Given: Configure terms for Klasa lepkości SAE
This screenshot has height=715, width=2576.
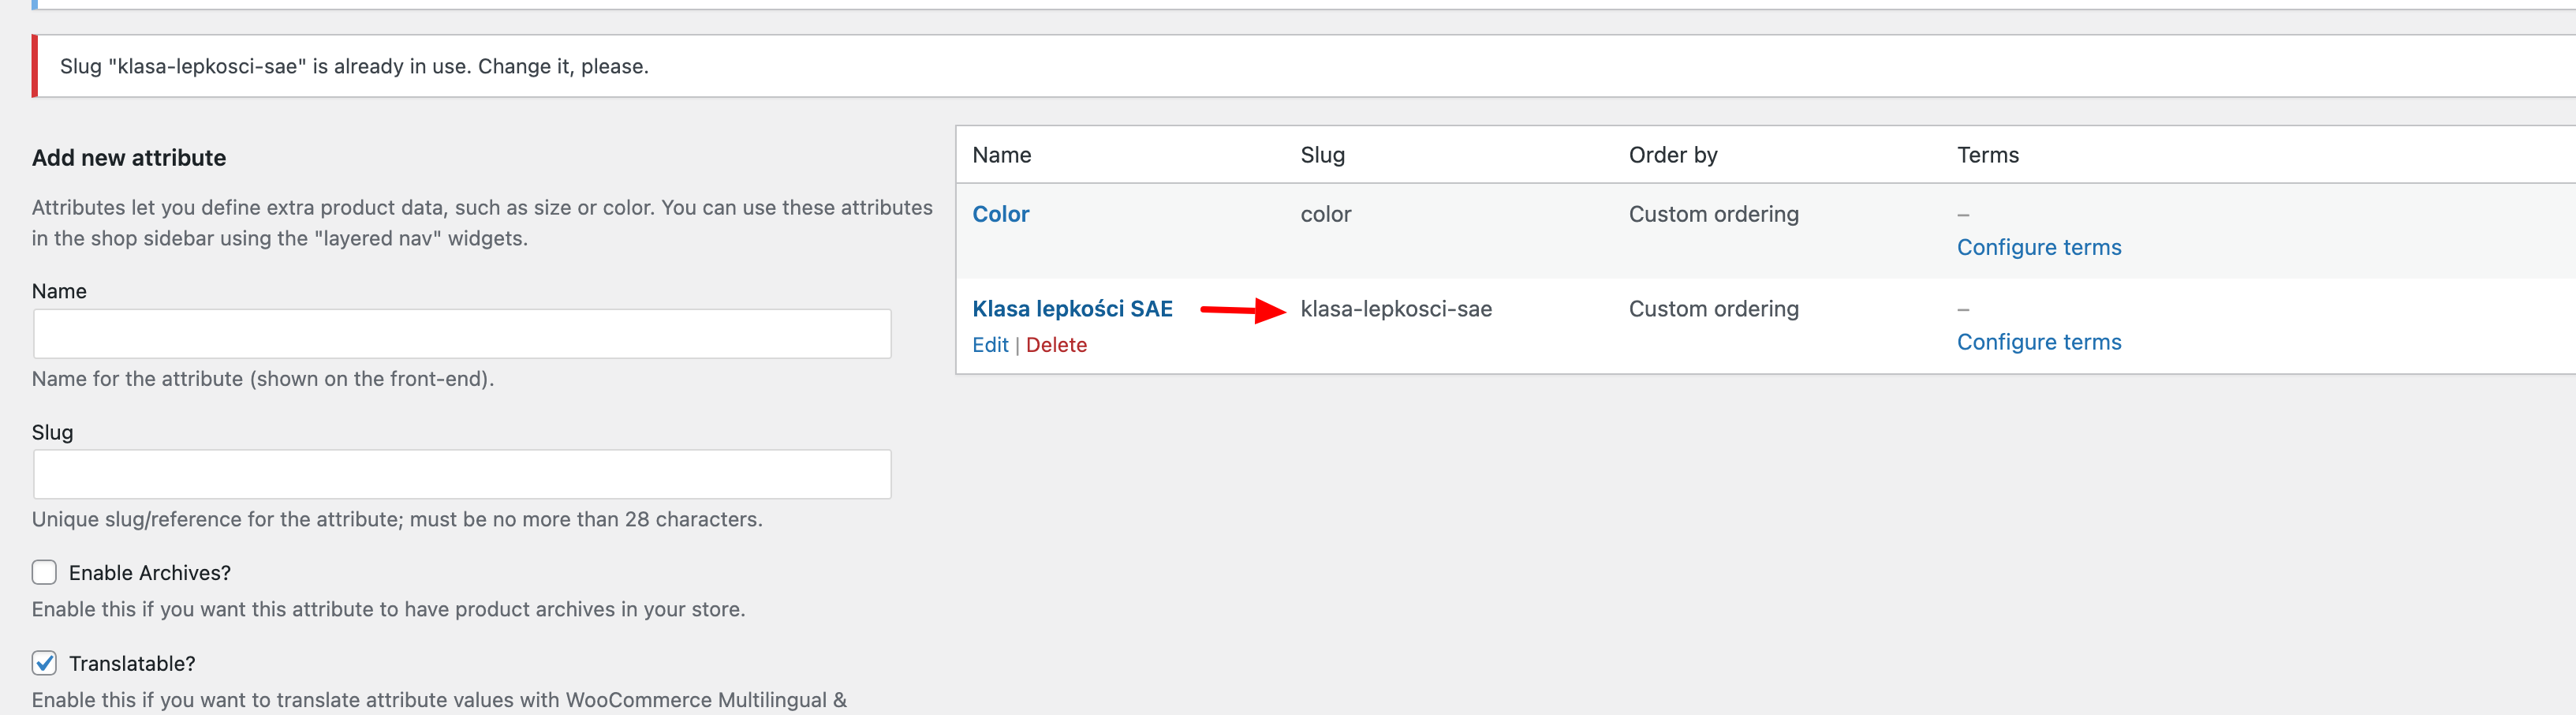Looking at the screenshot, I should pyautogui.click(x=2039, y=342).
